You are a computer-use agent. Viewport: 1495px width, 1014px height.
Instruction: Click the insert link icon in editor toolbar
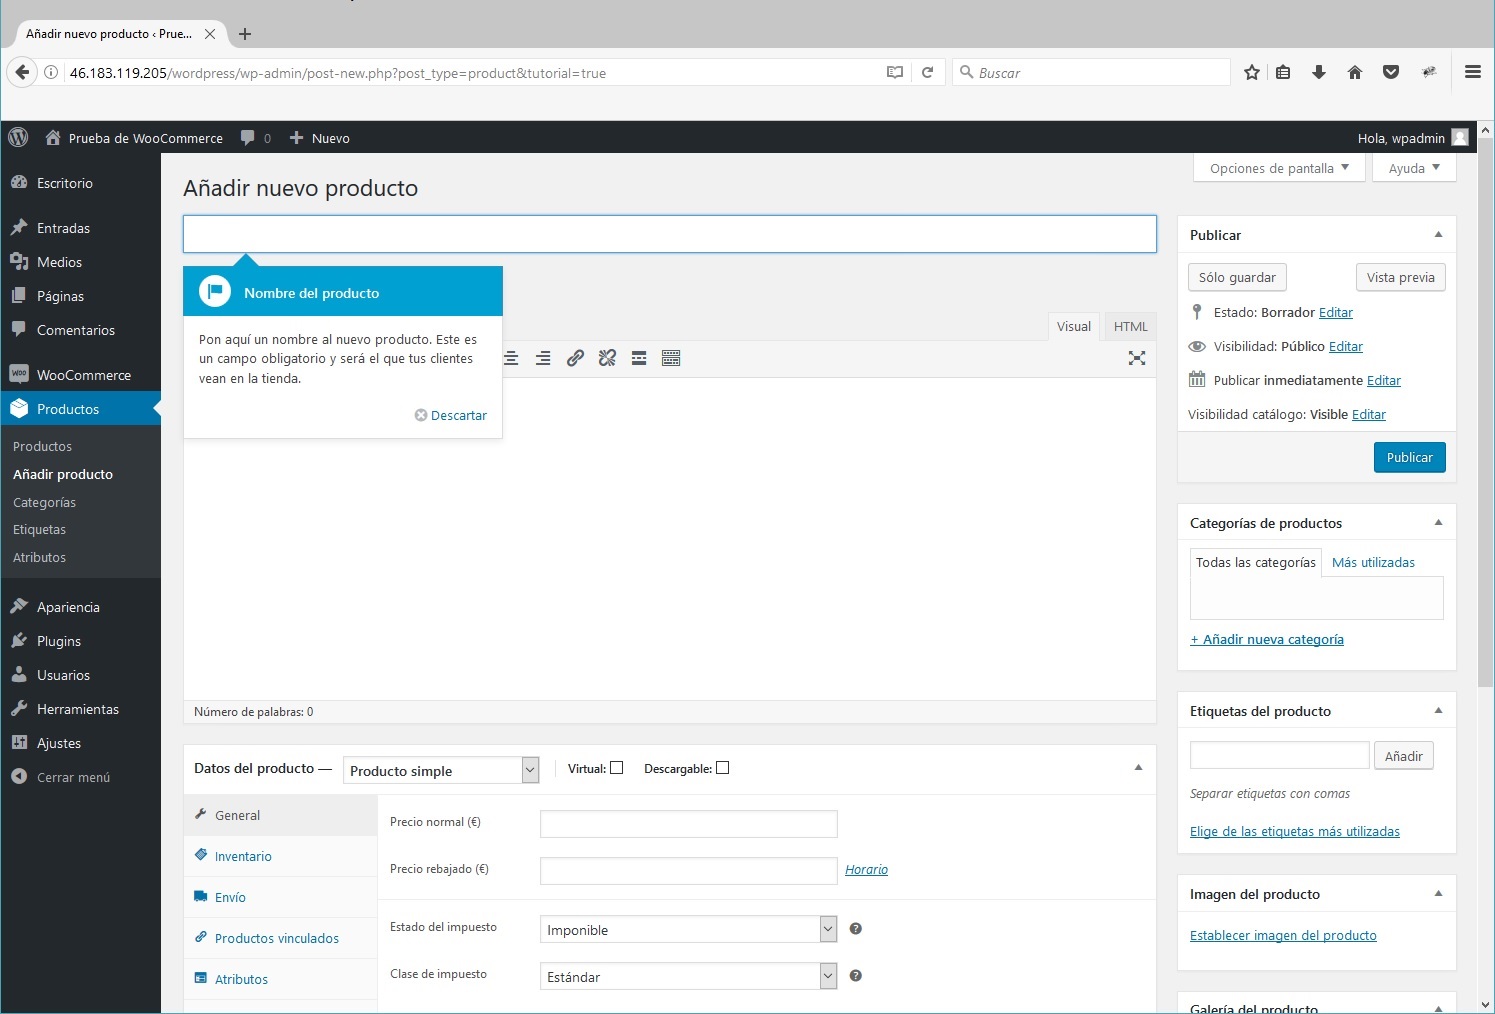pos(575,358)
